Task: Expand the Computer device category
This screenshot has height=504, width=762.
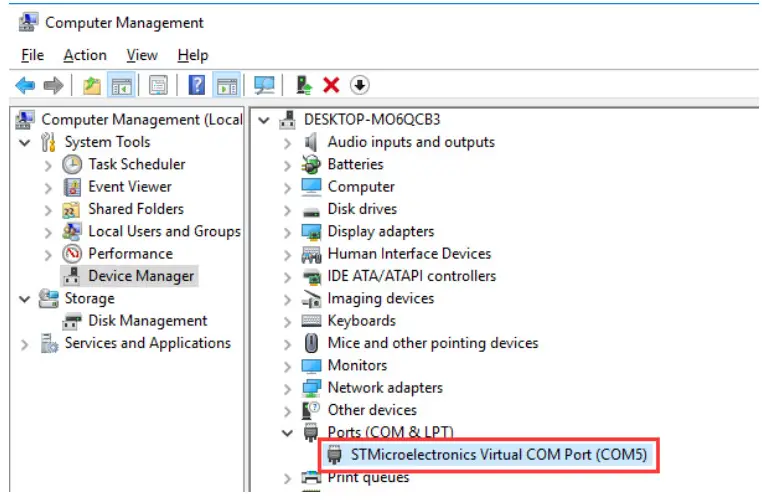Action: [x=287, y=188]
